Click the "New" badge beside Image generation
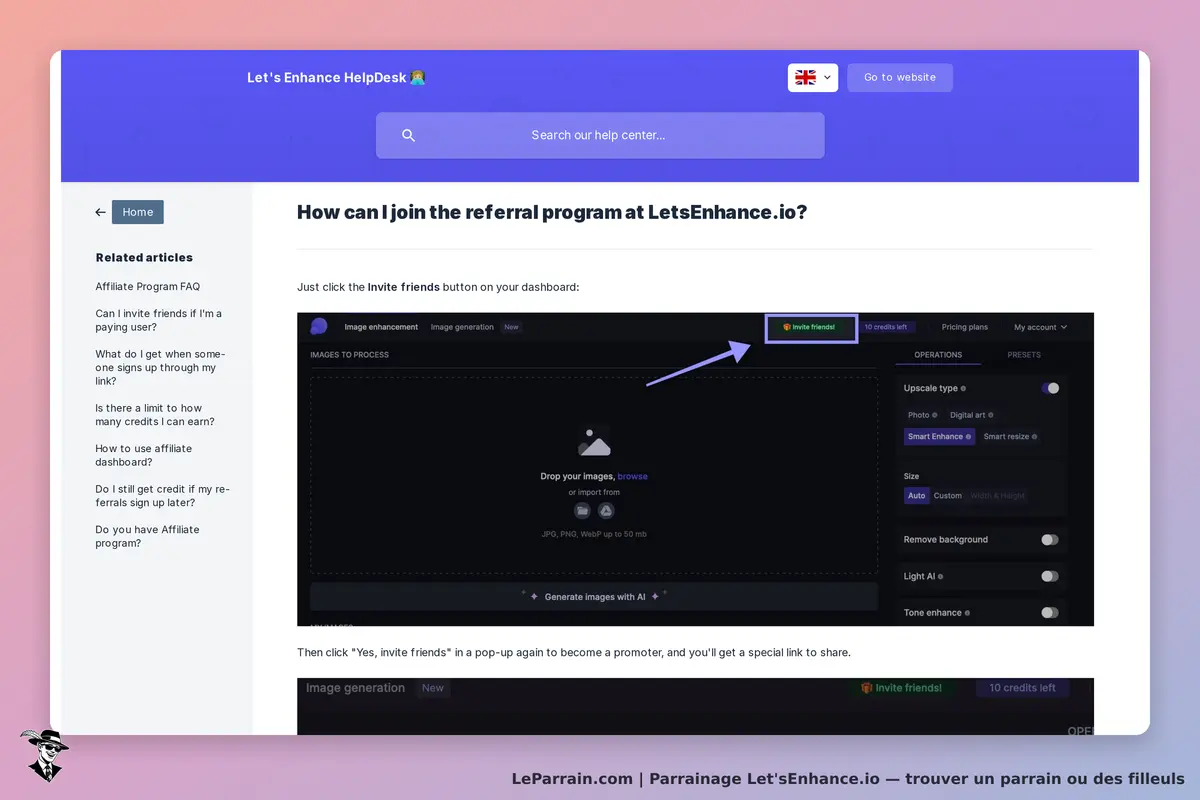The height and width of the screenshot is (800, 1200). click(x=511, y=327)
